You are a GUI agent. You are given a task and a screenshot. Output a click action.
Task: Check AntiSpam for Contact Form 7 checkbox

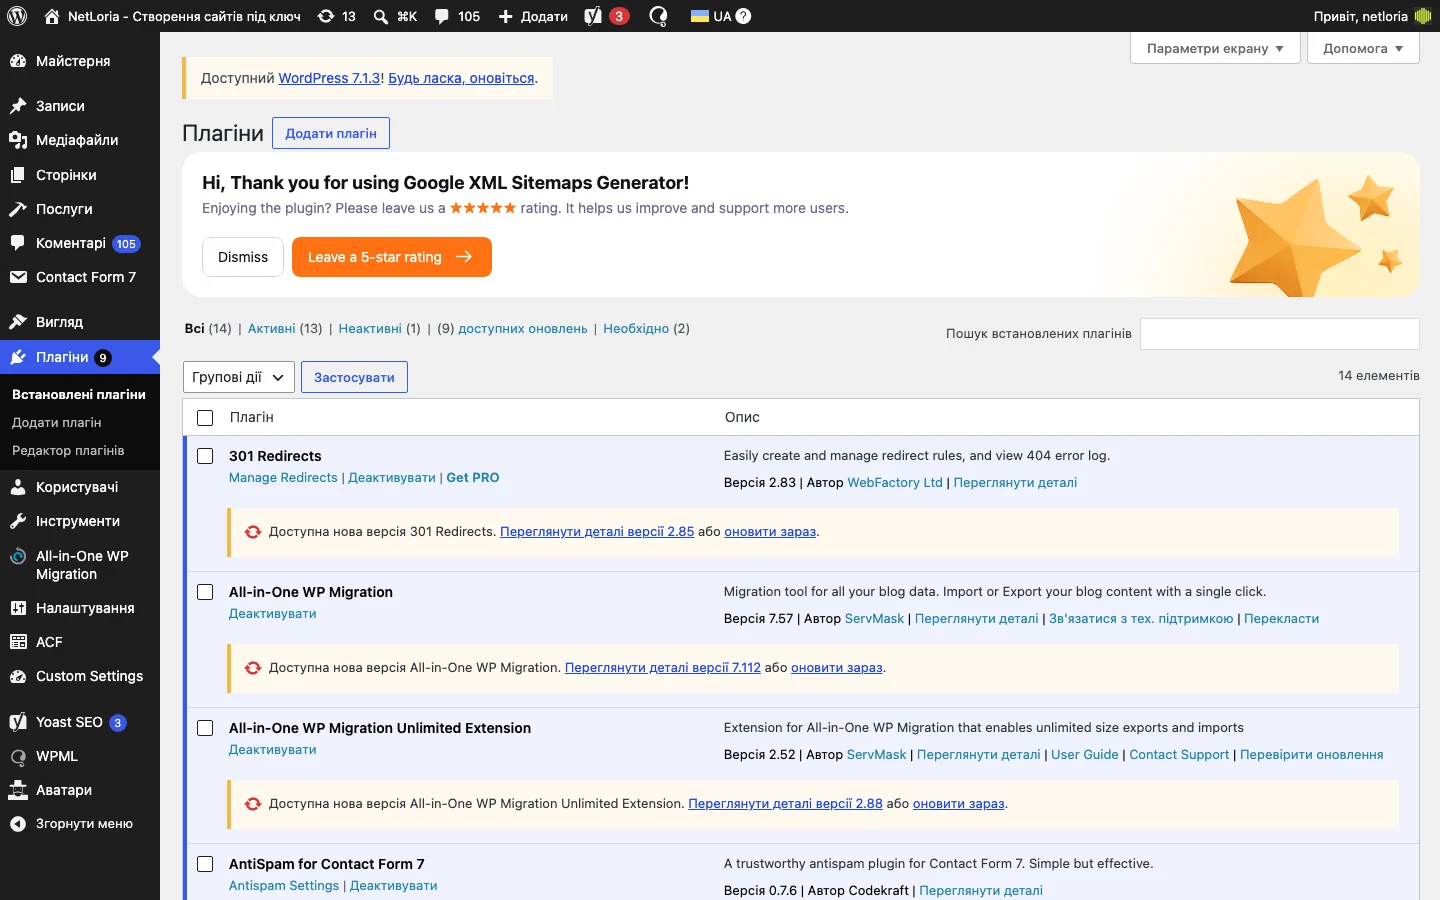coord(205,864)
